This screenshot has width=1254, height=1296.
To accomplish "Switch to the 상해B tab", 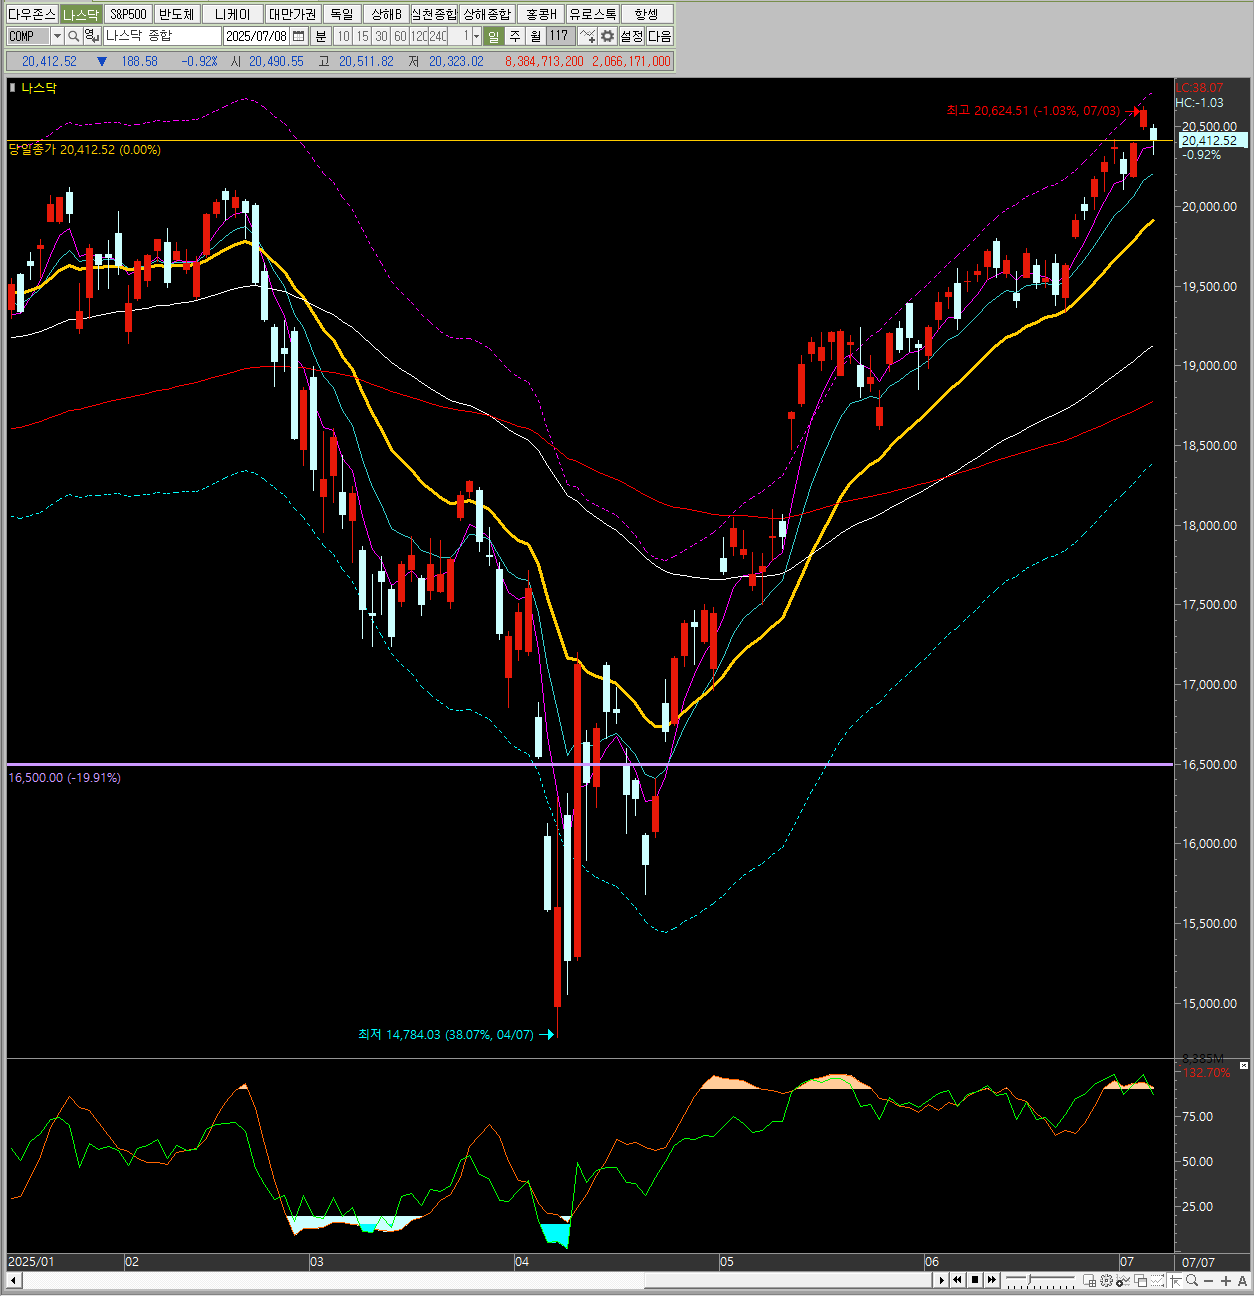I will [386, 14].
